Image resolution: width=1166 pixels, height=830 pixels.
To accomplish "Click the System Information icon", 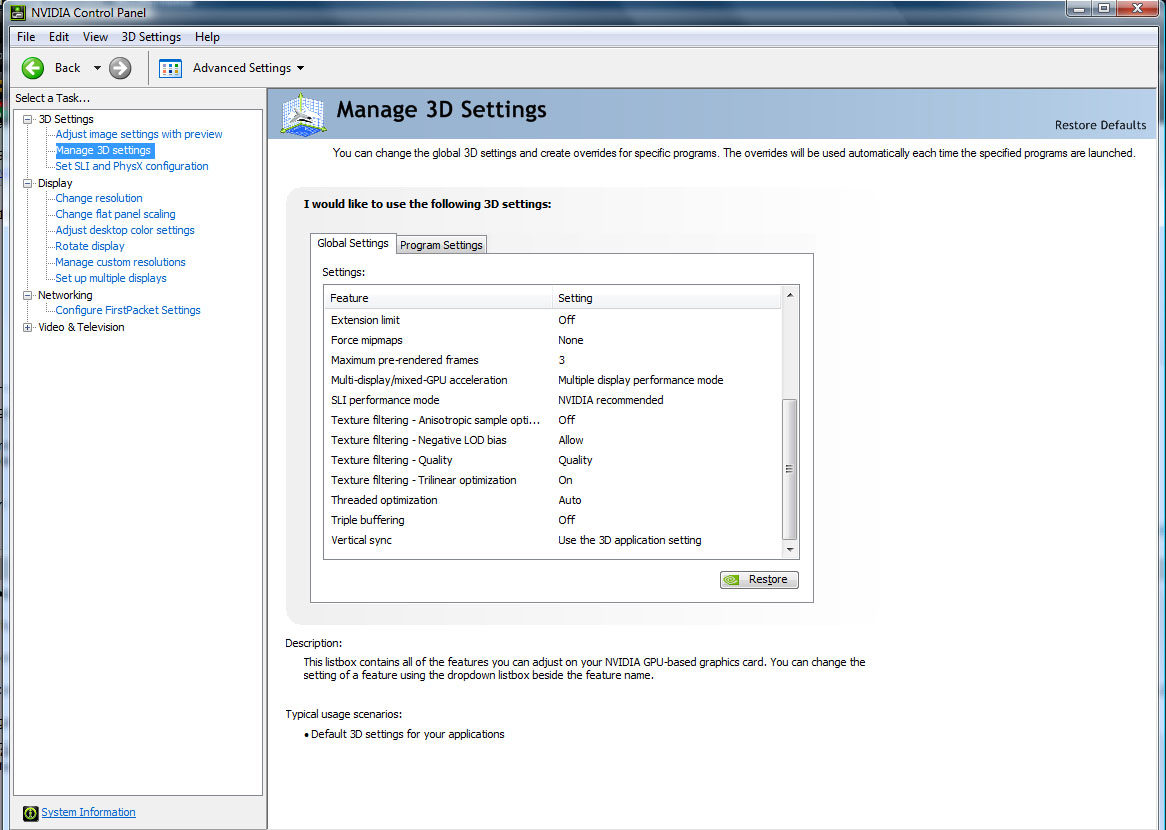I will click(30, 813).
